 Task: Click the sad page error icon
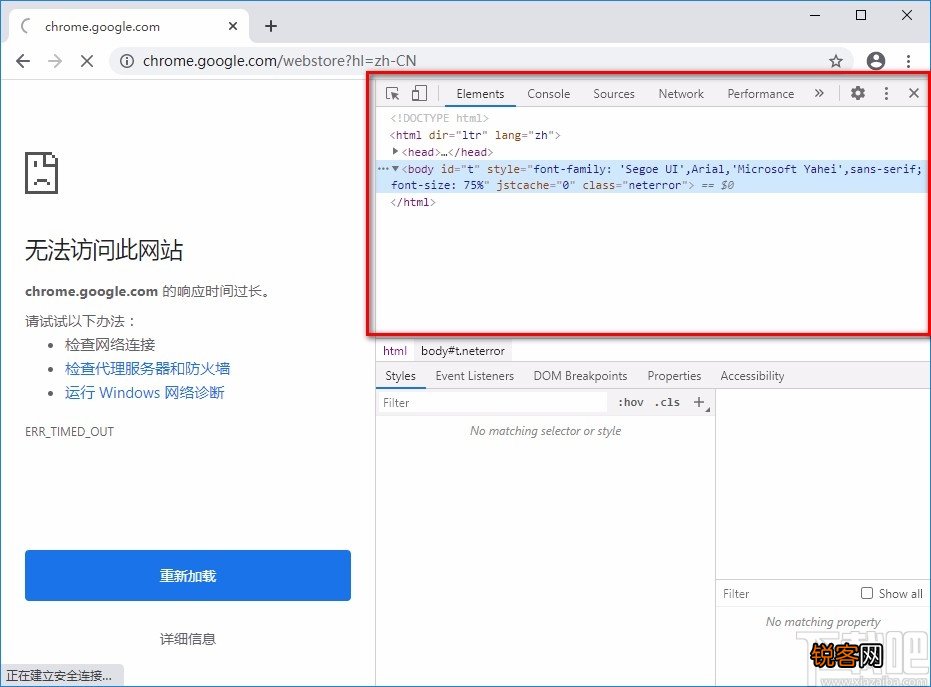pyautogui.click(x=42, y=173)
